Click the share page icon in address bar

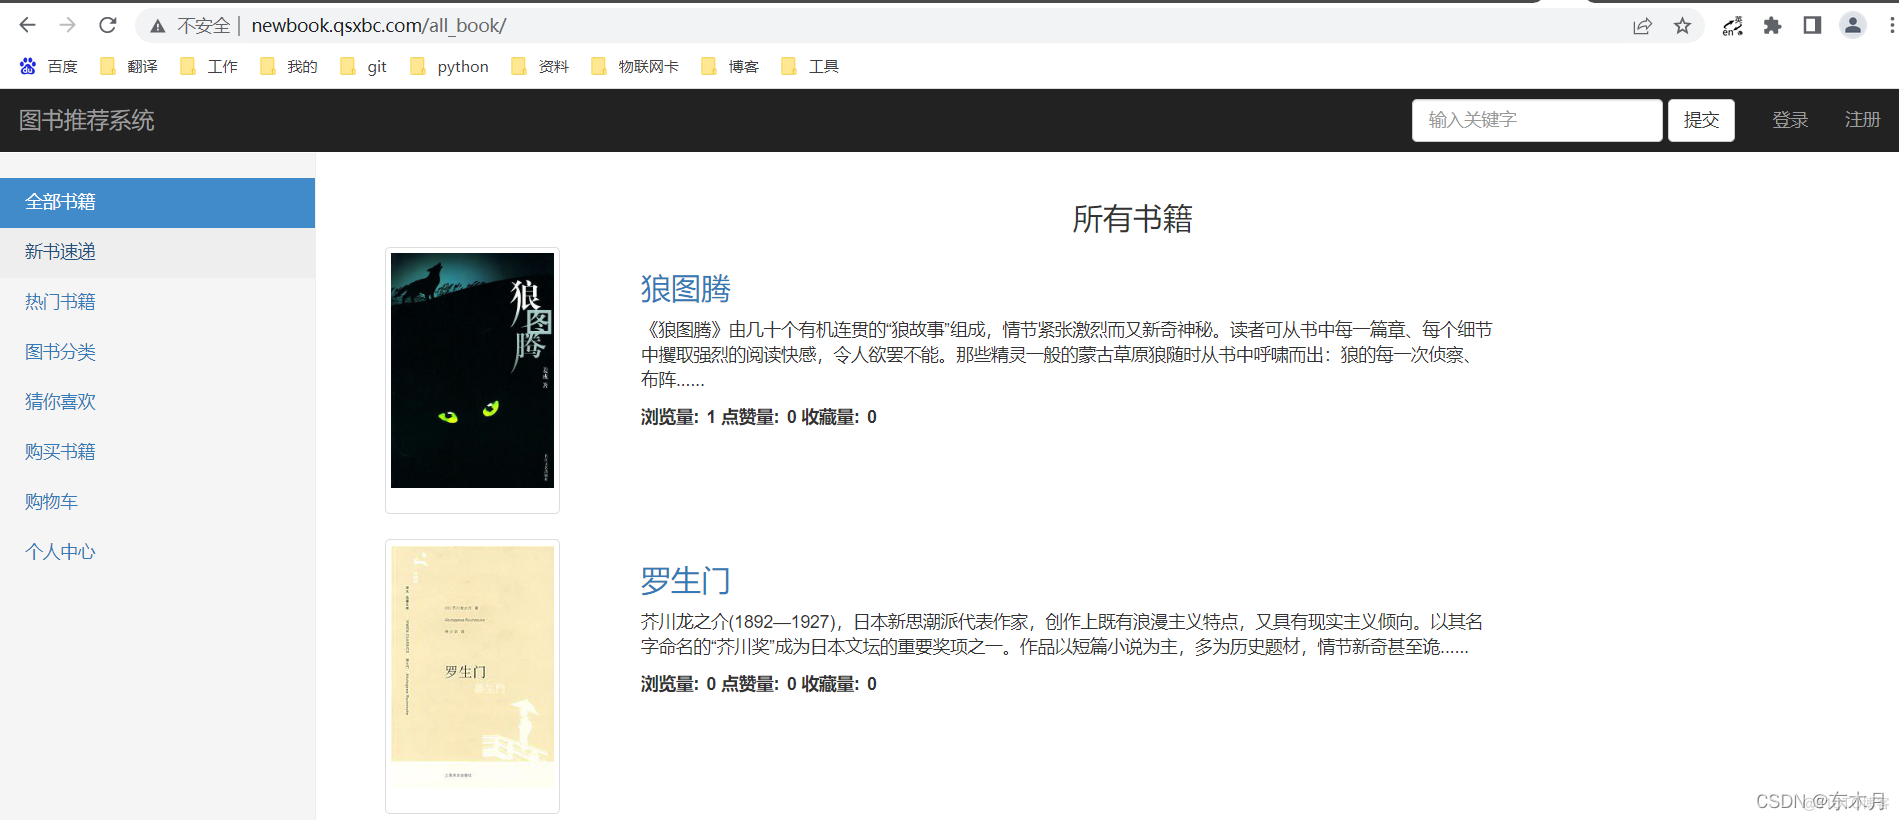tap(1642, 26)
